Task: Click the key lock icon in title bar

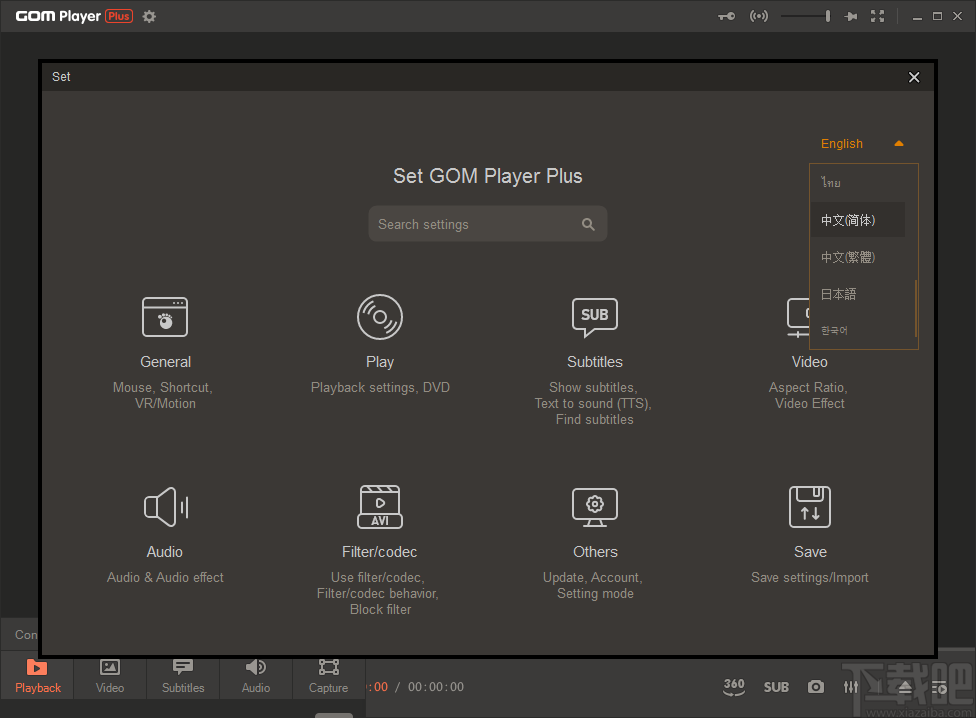Action: (x=726, y=16)
